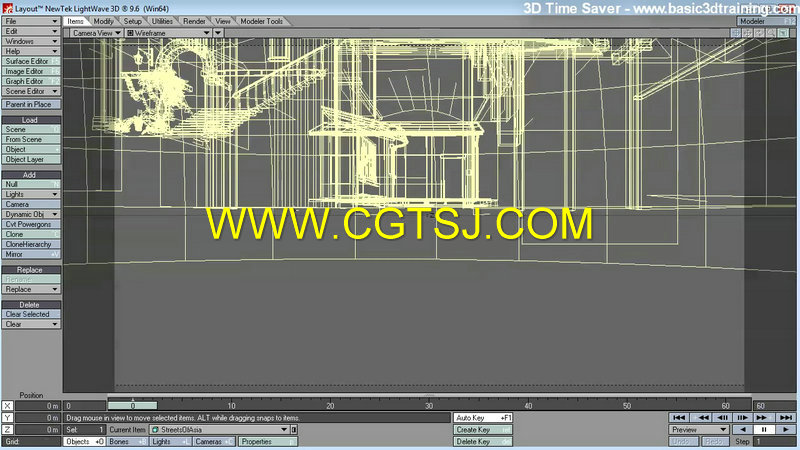Open the Wireframe display mode dropdown
The height and width of the screenshot is (450, 800).
point(168,33)
